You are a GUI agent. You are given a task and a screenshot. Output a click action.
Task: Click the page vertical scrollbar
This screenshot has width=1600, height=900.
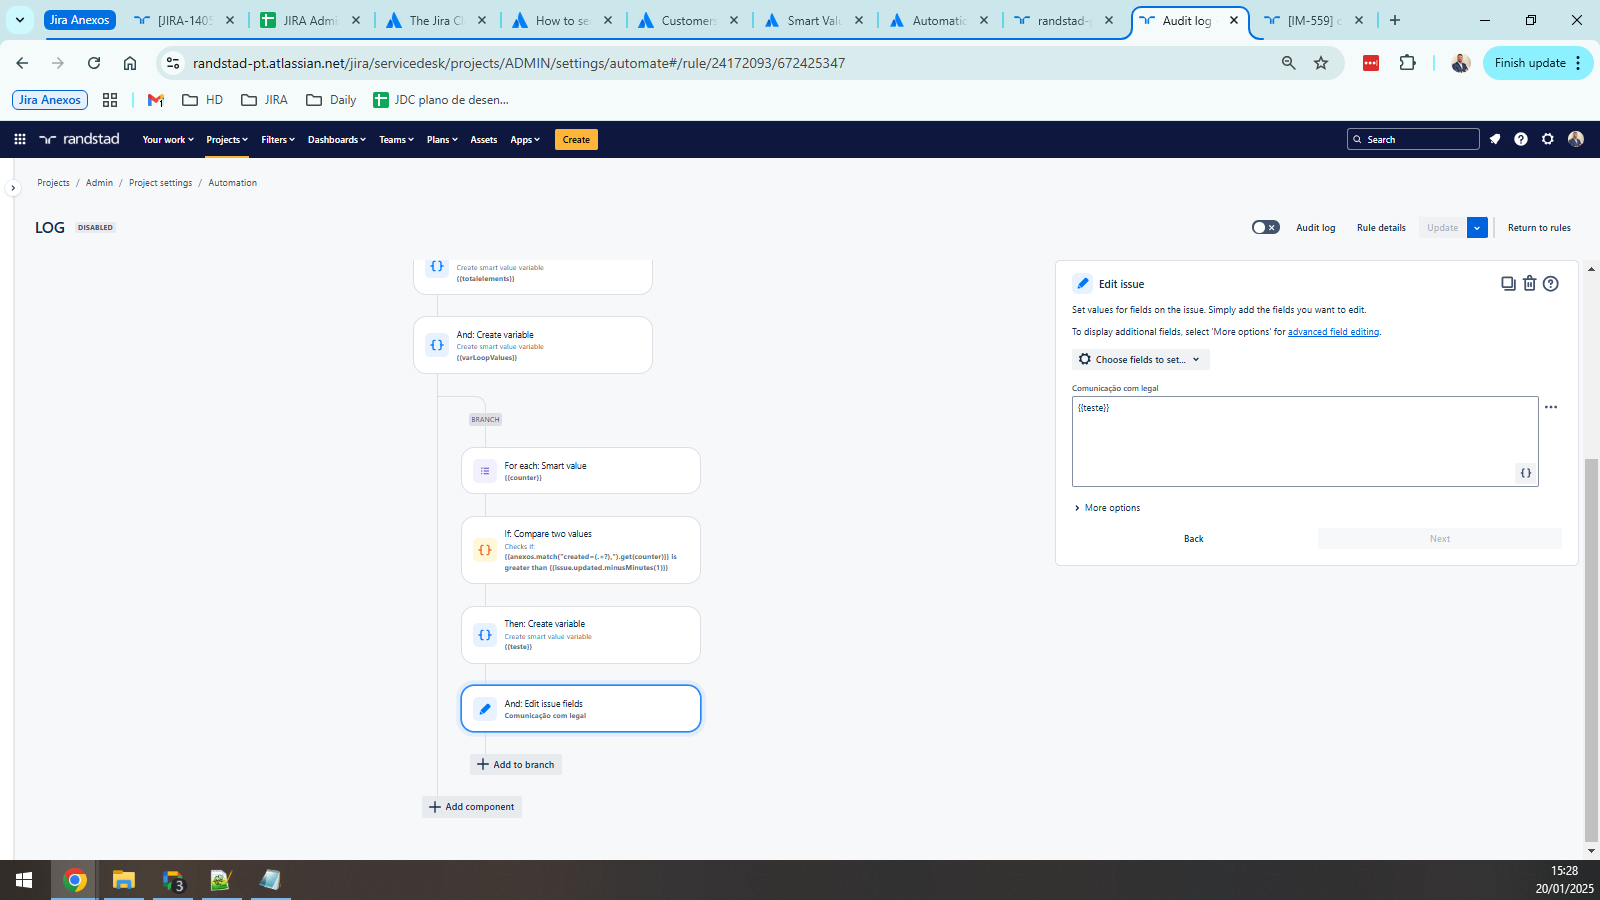point(1591,650)
